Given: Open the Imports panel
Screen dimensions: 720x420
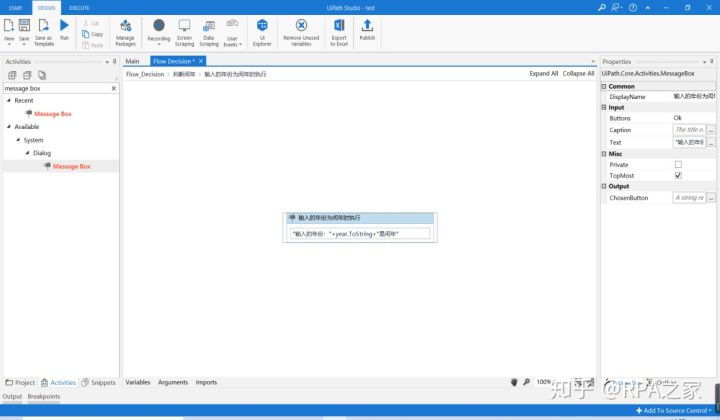Looking at the screenshot, I should [206, 382].
